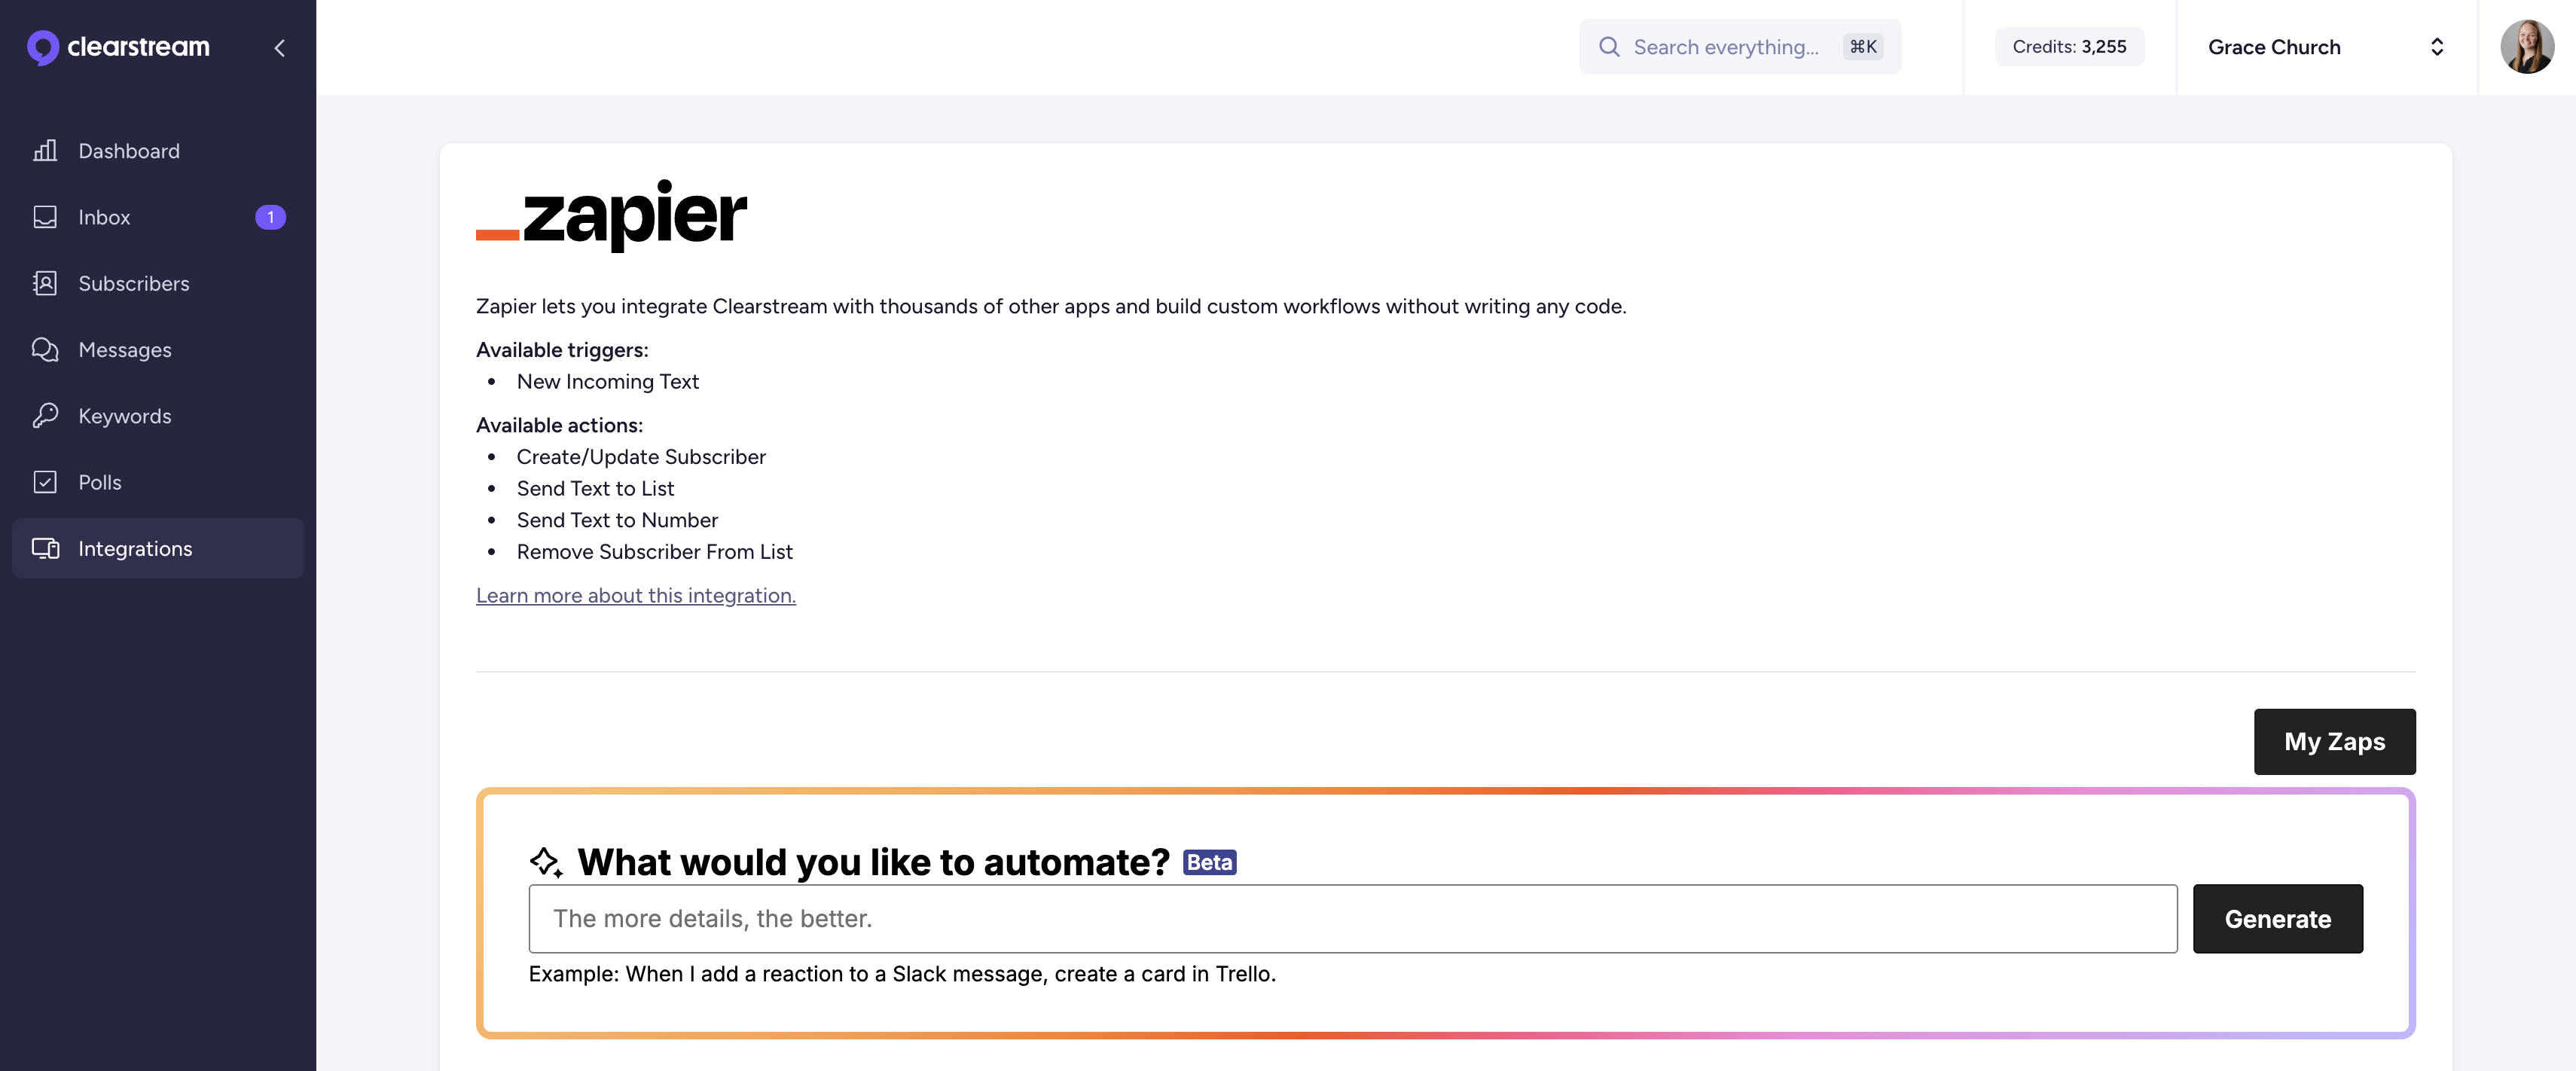The width and height of the screenshot is (2576, 1071).
Task: Click the Integrations devices icon
Action: [45, 548]
